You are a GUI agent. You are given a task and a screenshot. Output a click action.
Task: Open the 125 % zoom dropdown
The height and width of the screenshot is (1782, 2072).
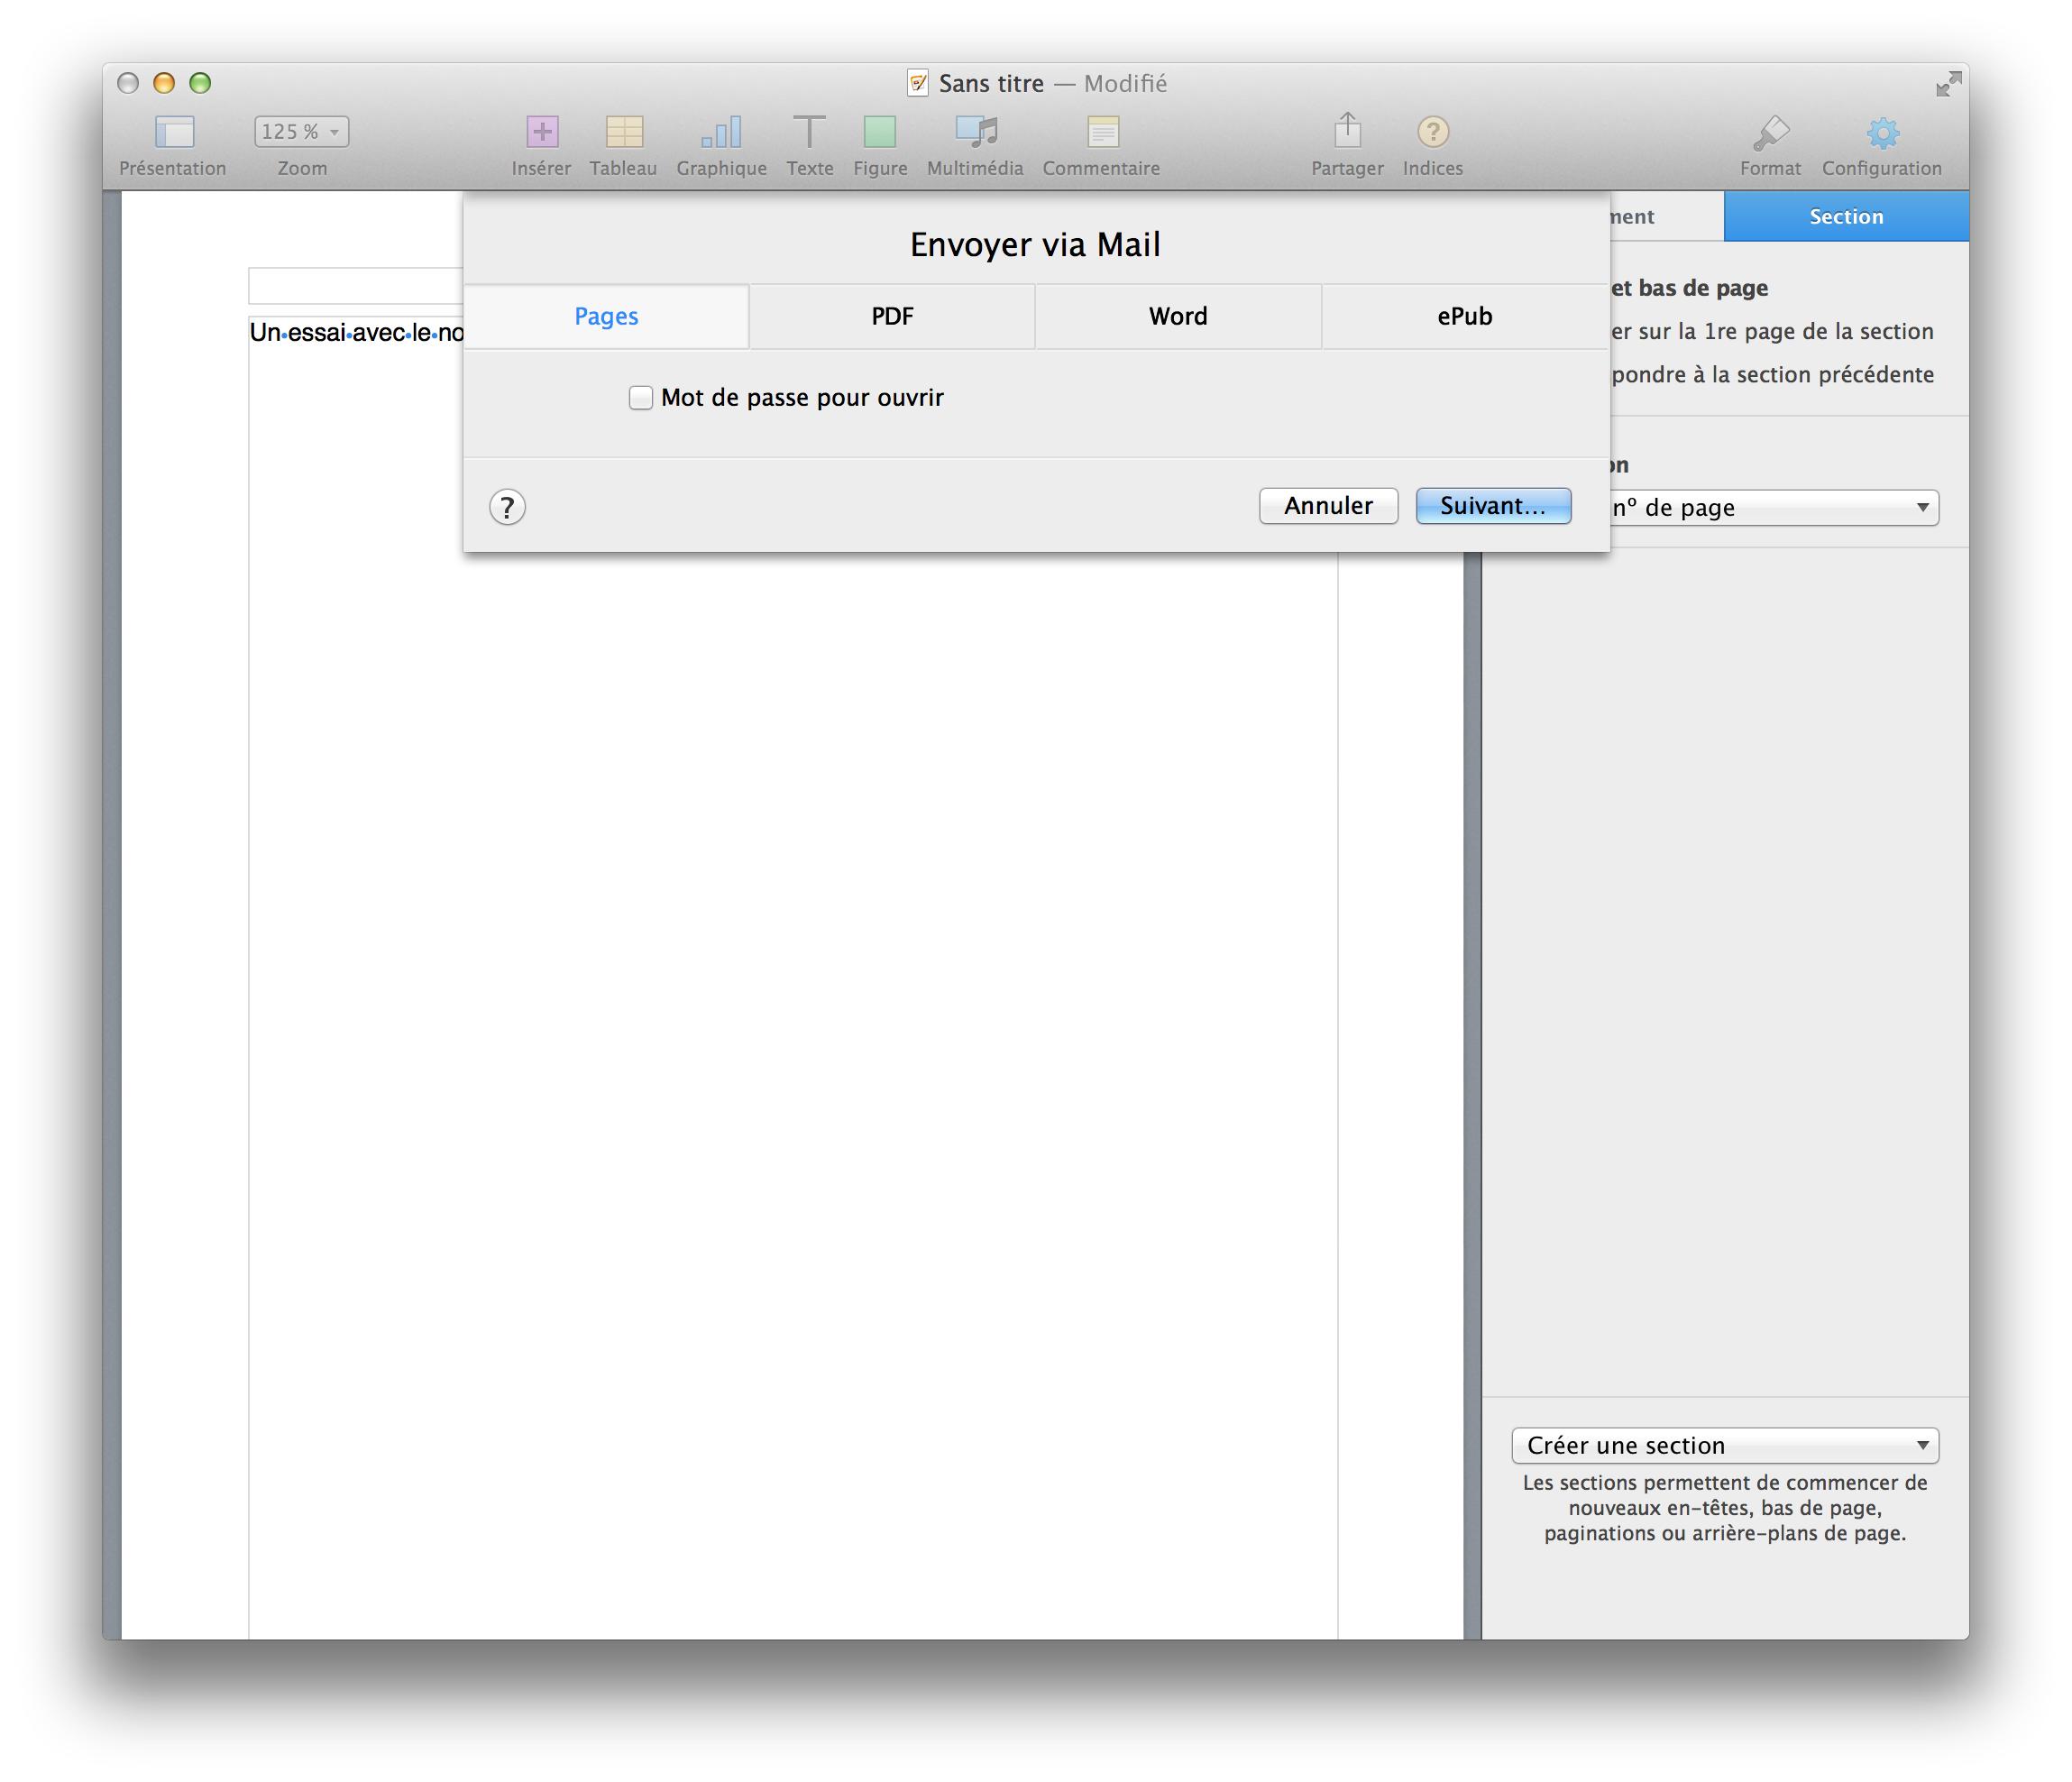pyautogui.click(x=301, y=132)
